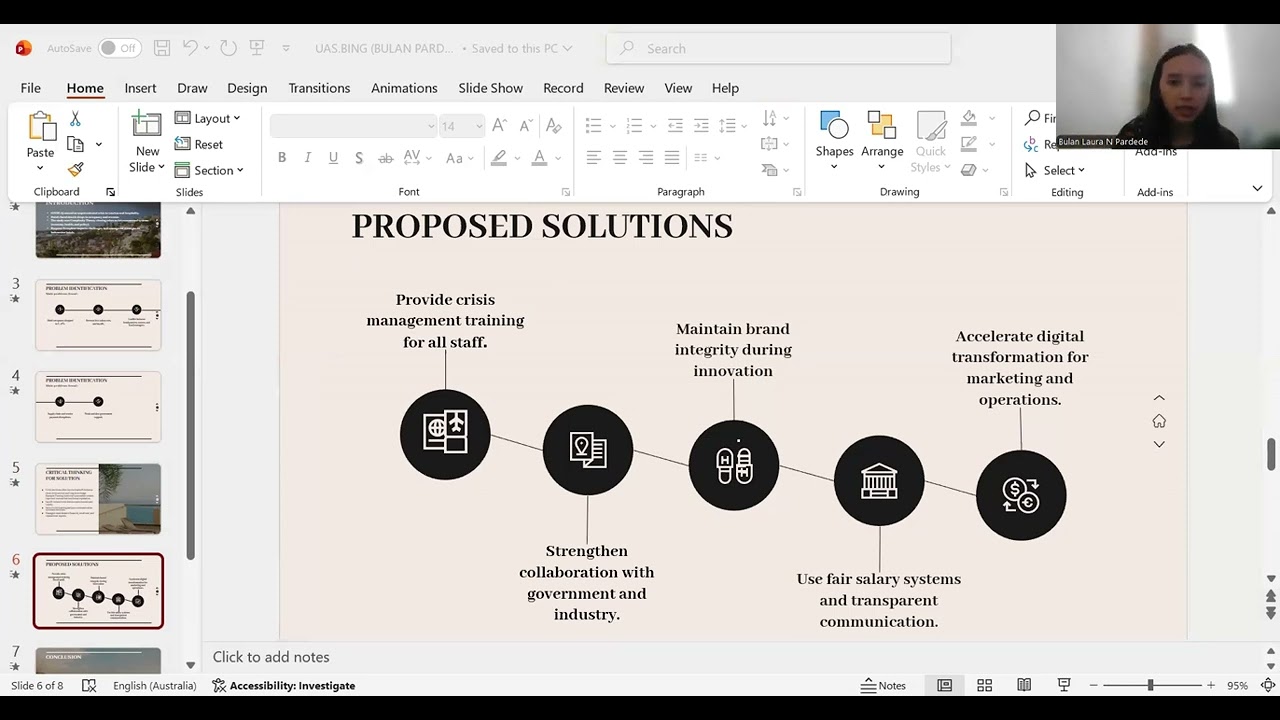The width and height of the screenshot is (1280, 720).
Task: Customize Quick Access Toolbar dropdown
Action: [x=286, y=48]
